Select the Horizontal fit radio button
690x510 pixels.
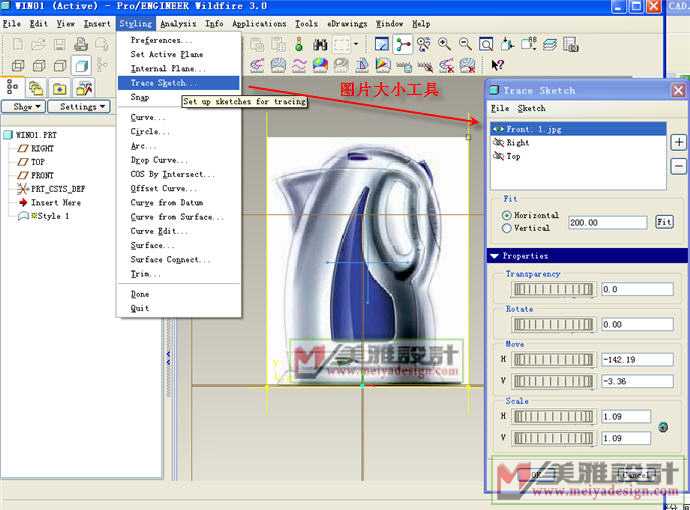[x=507, y=215]
